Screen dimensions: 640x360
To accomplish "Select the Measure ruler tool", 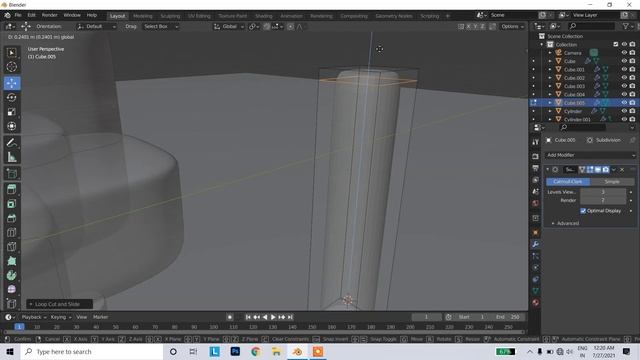I will click(x=11, y=157).
